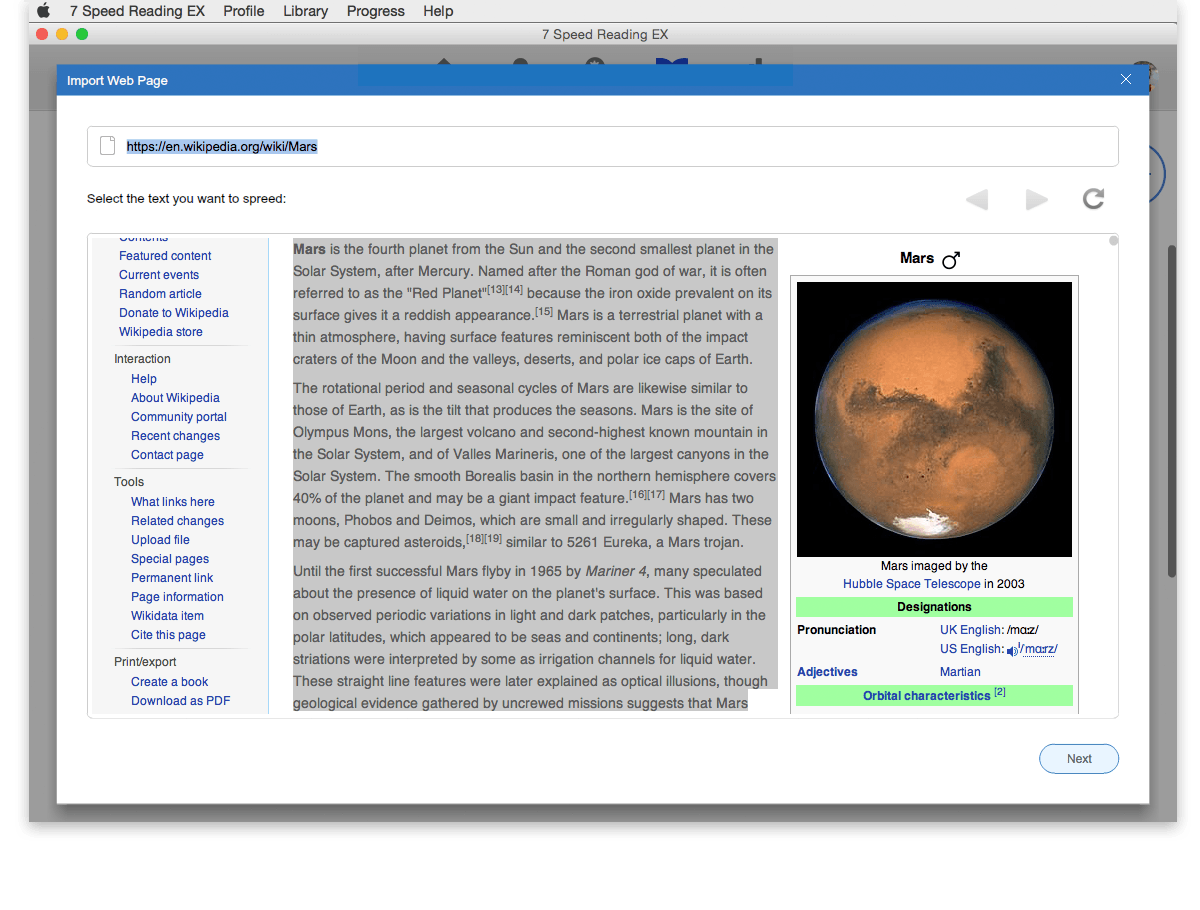1200x910 pixels.
Task: Play the US English pronunciation audio icon
Action: pyautogui.click(x=1012, y=650)
